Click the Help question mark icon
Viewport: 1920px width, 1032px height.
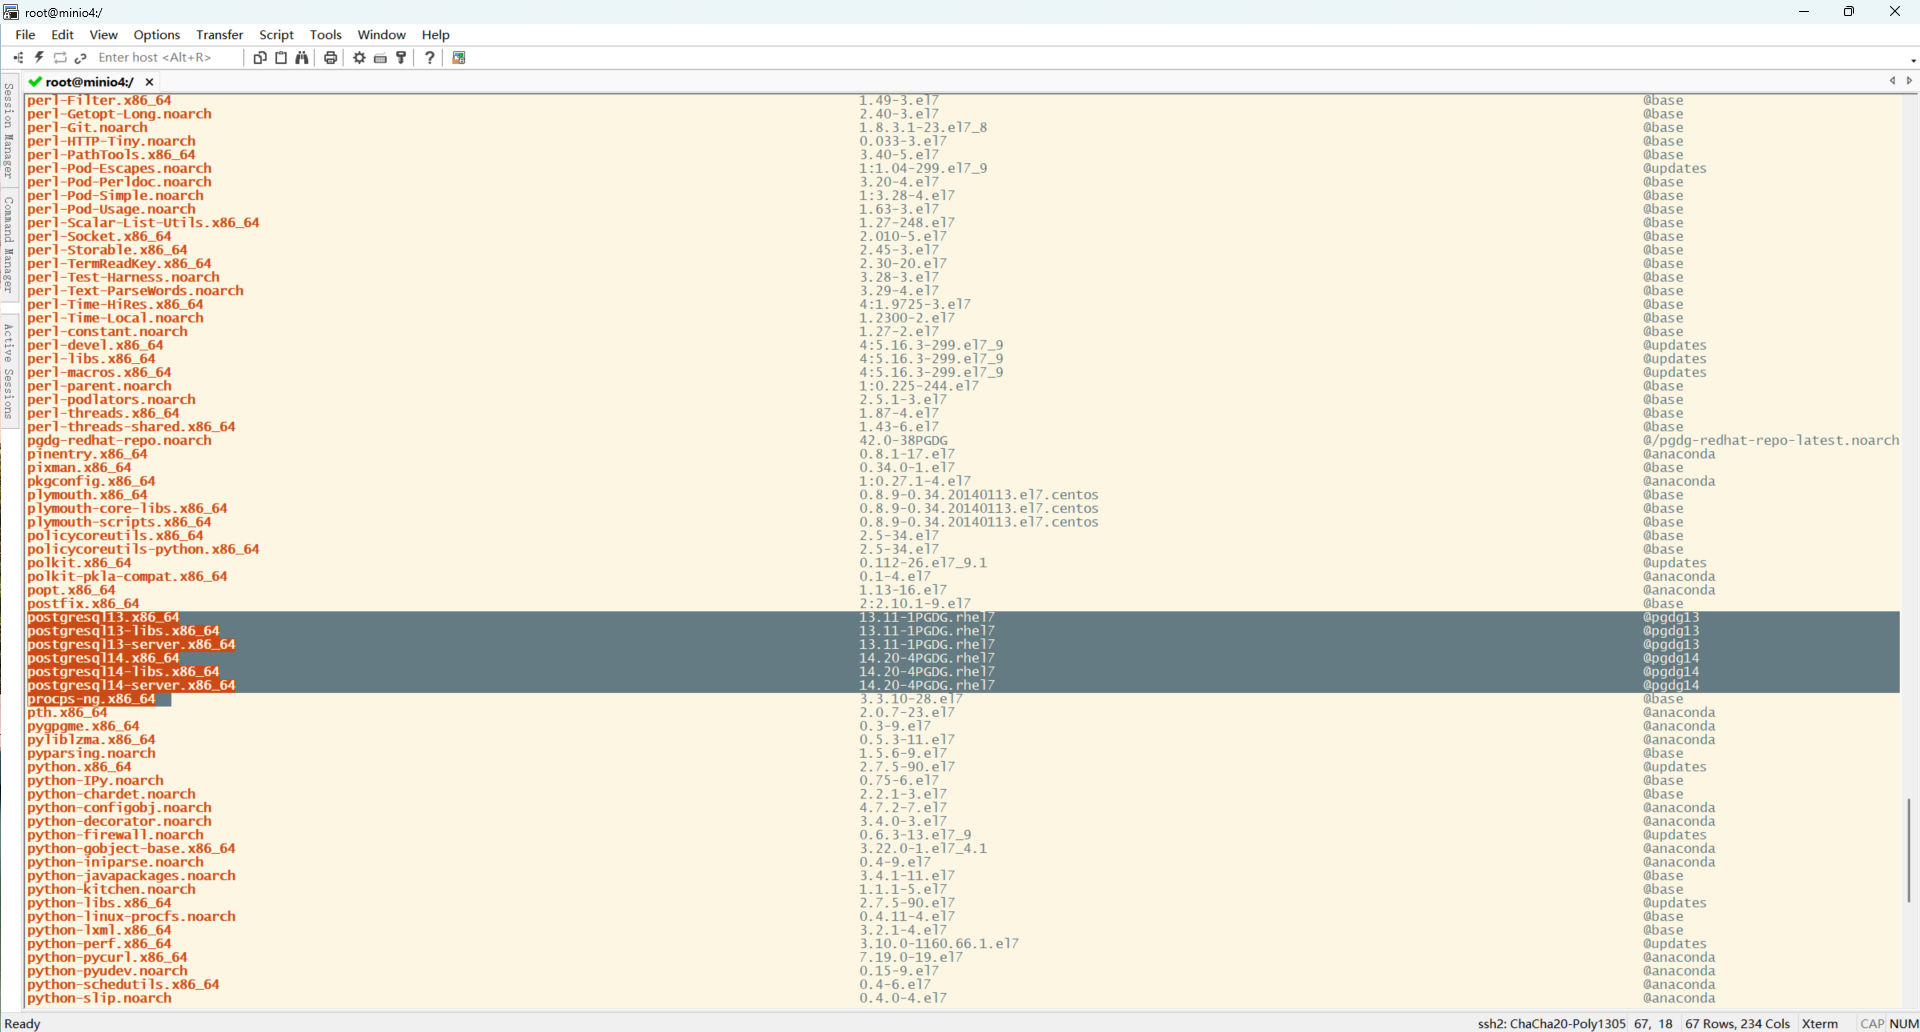point(430,58)
